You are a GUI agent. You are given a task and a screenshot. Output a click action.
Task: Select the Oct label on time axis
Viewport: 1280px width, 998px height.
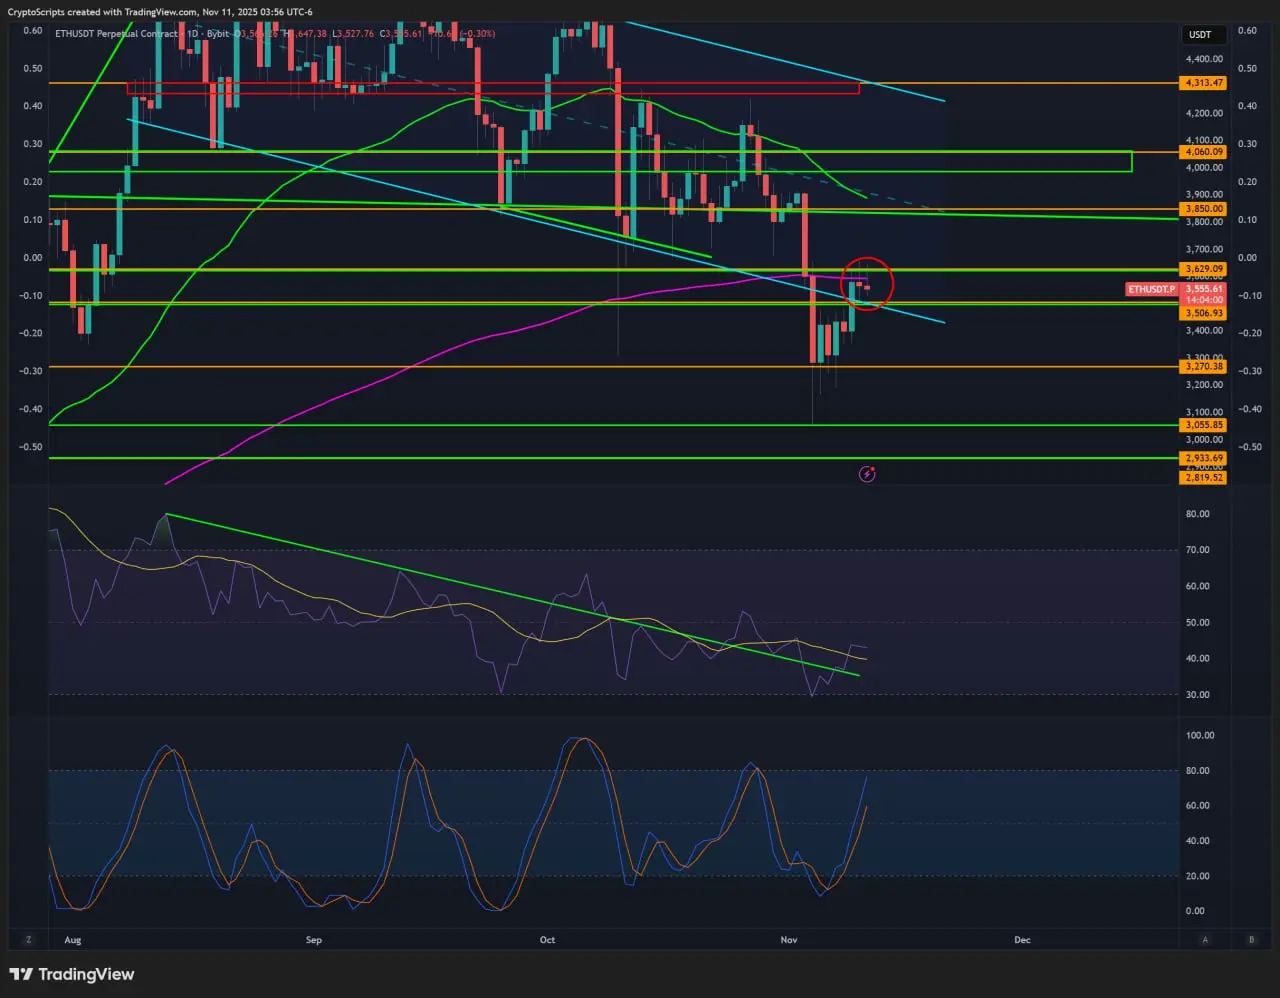pos(547,940)
